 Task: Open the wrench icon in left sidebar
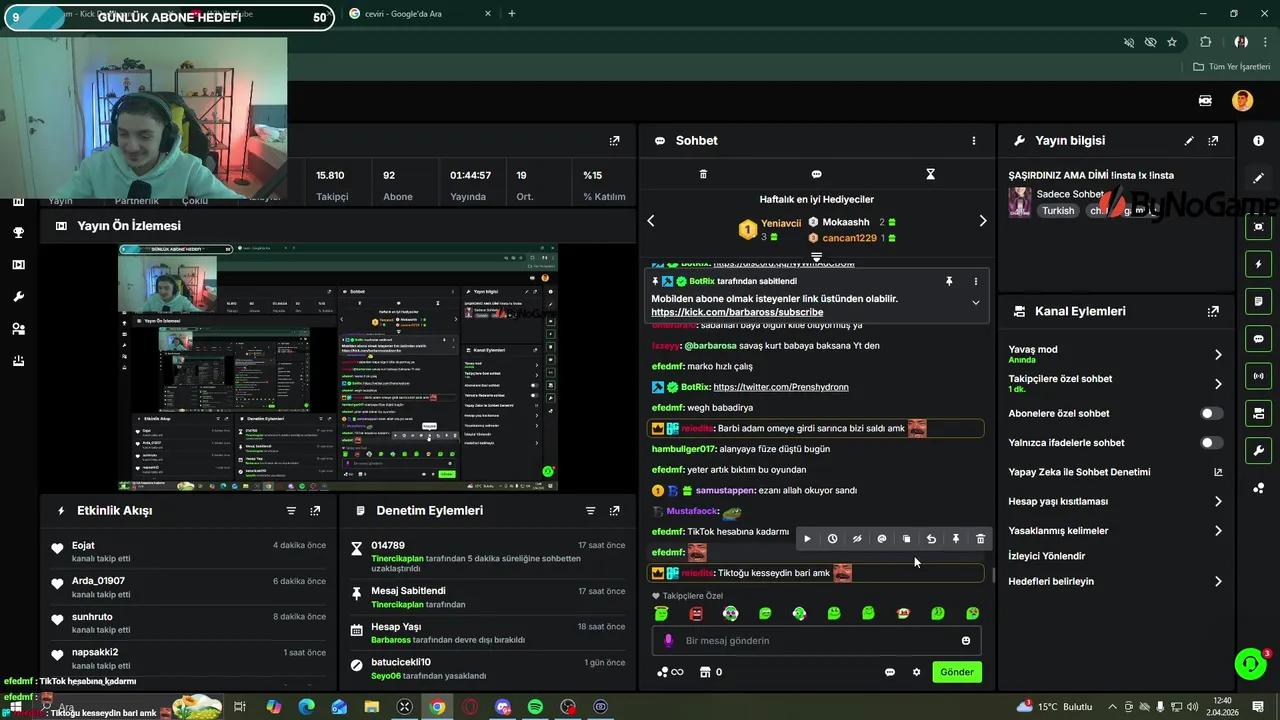(18, 297)
